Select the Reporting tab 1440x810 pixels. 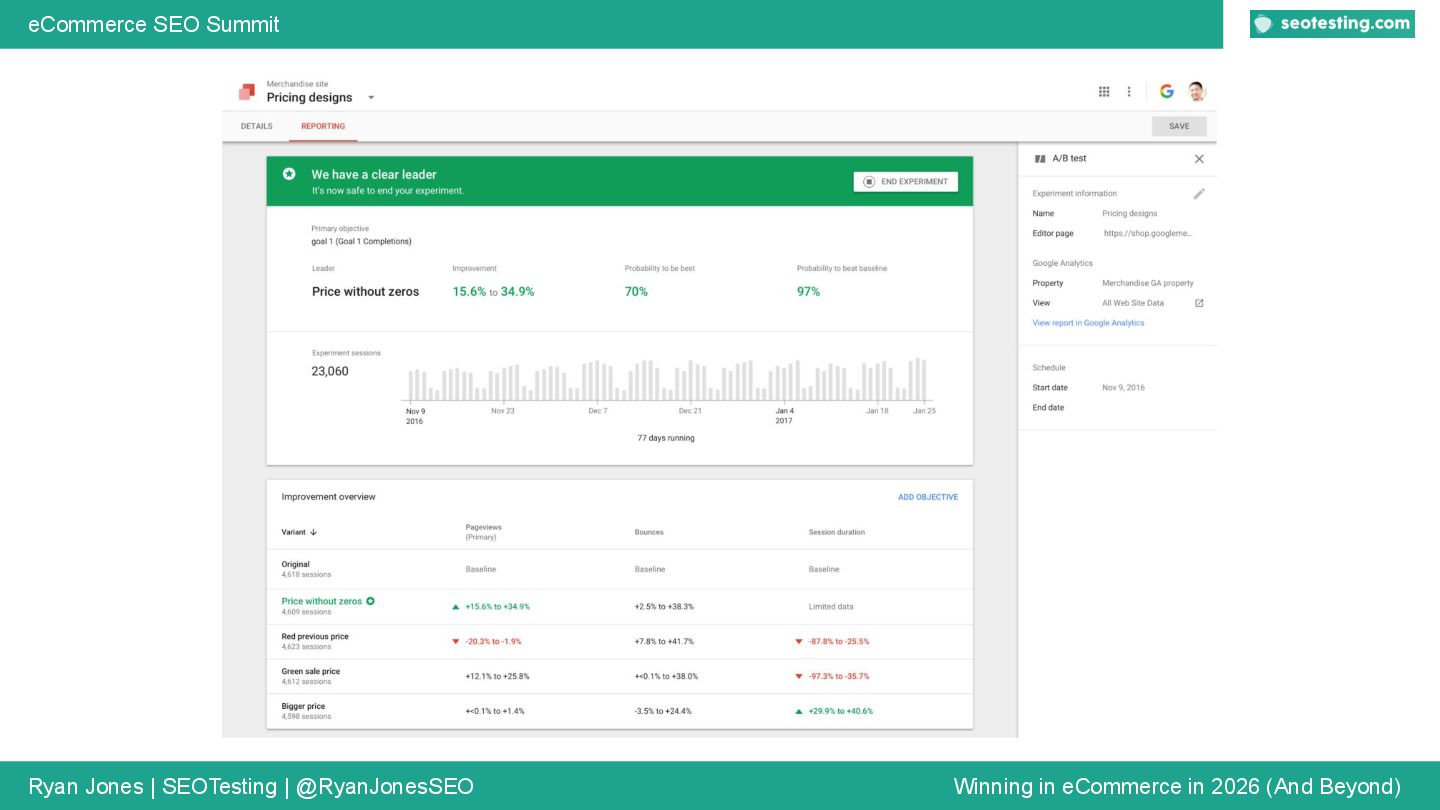[323, 127]
